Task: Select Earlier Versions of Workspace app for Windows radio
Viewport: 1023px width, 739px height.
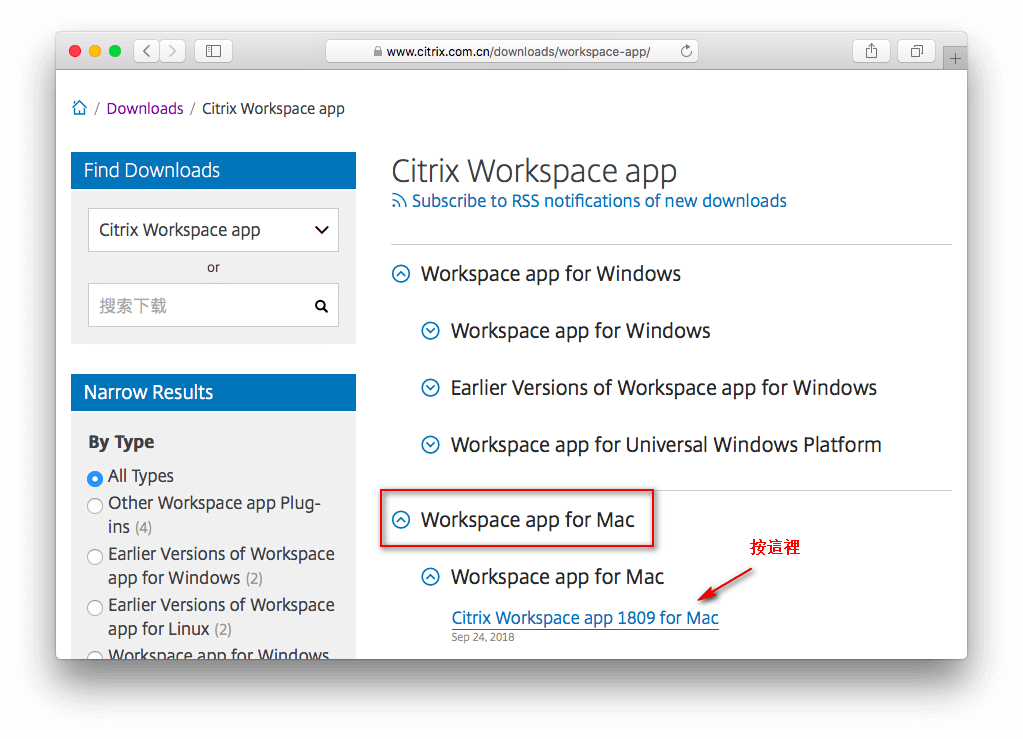Action: point(95,556)
